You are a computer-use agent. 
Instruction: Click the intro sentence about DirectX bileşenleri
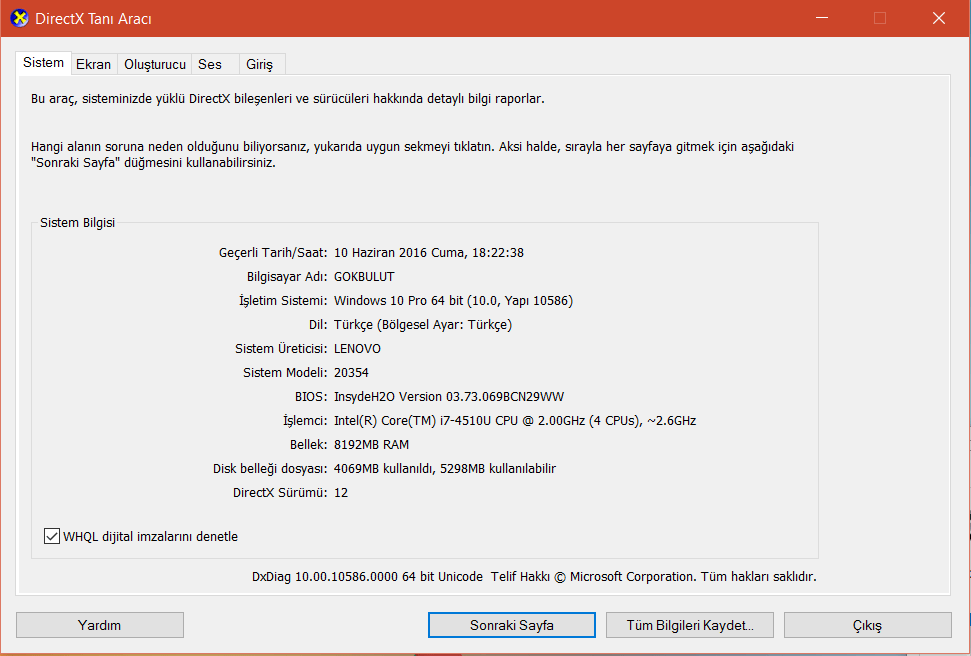coord(288,99)
